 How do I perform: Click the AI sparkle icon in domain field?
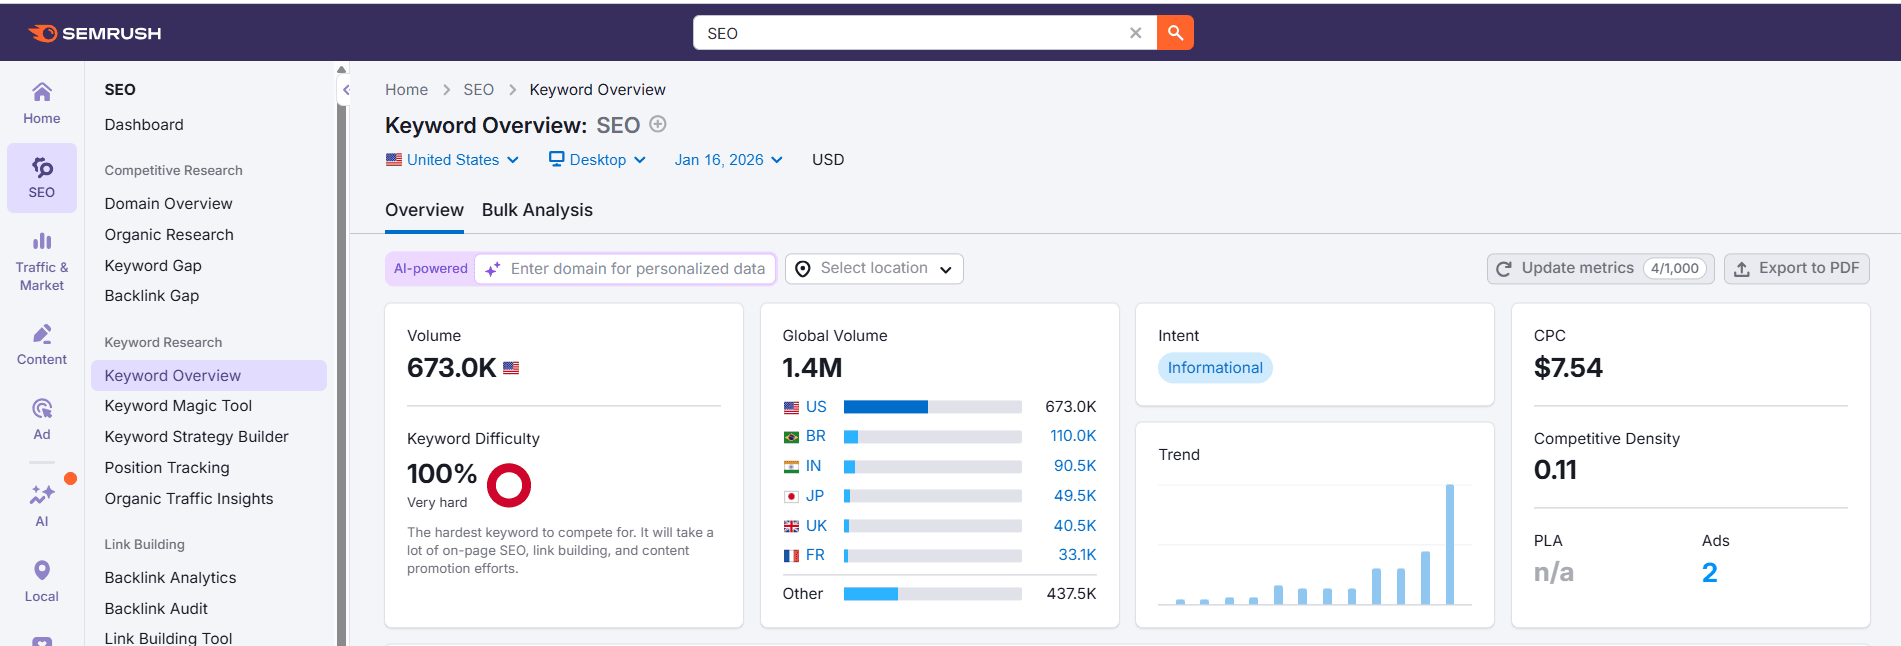tap(492, 269)
